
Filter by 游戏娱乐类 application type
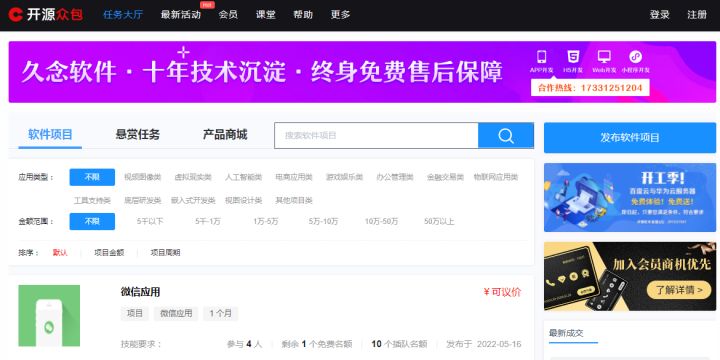[344, 177]
